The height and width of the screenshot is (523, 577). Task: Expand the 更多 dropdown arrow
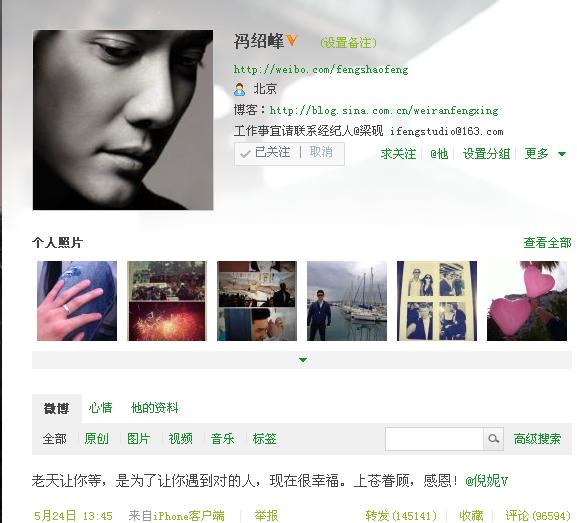(x=562, y=154)
